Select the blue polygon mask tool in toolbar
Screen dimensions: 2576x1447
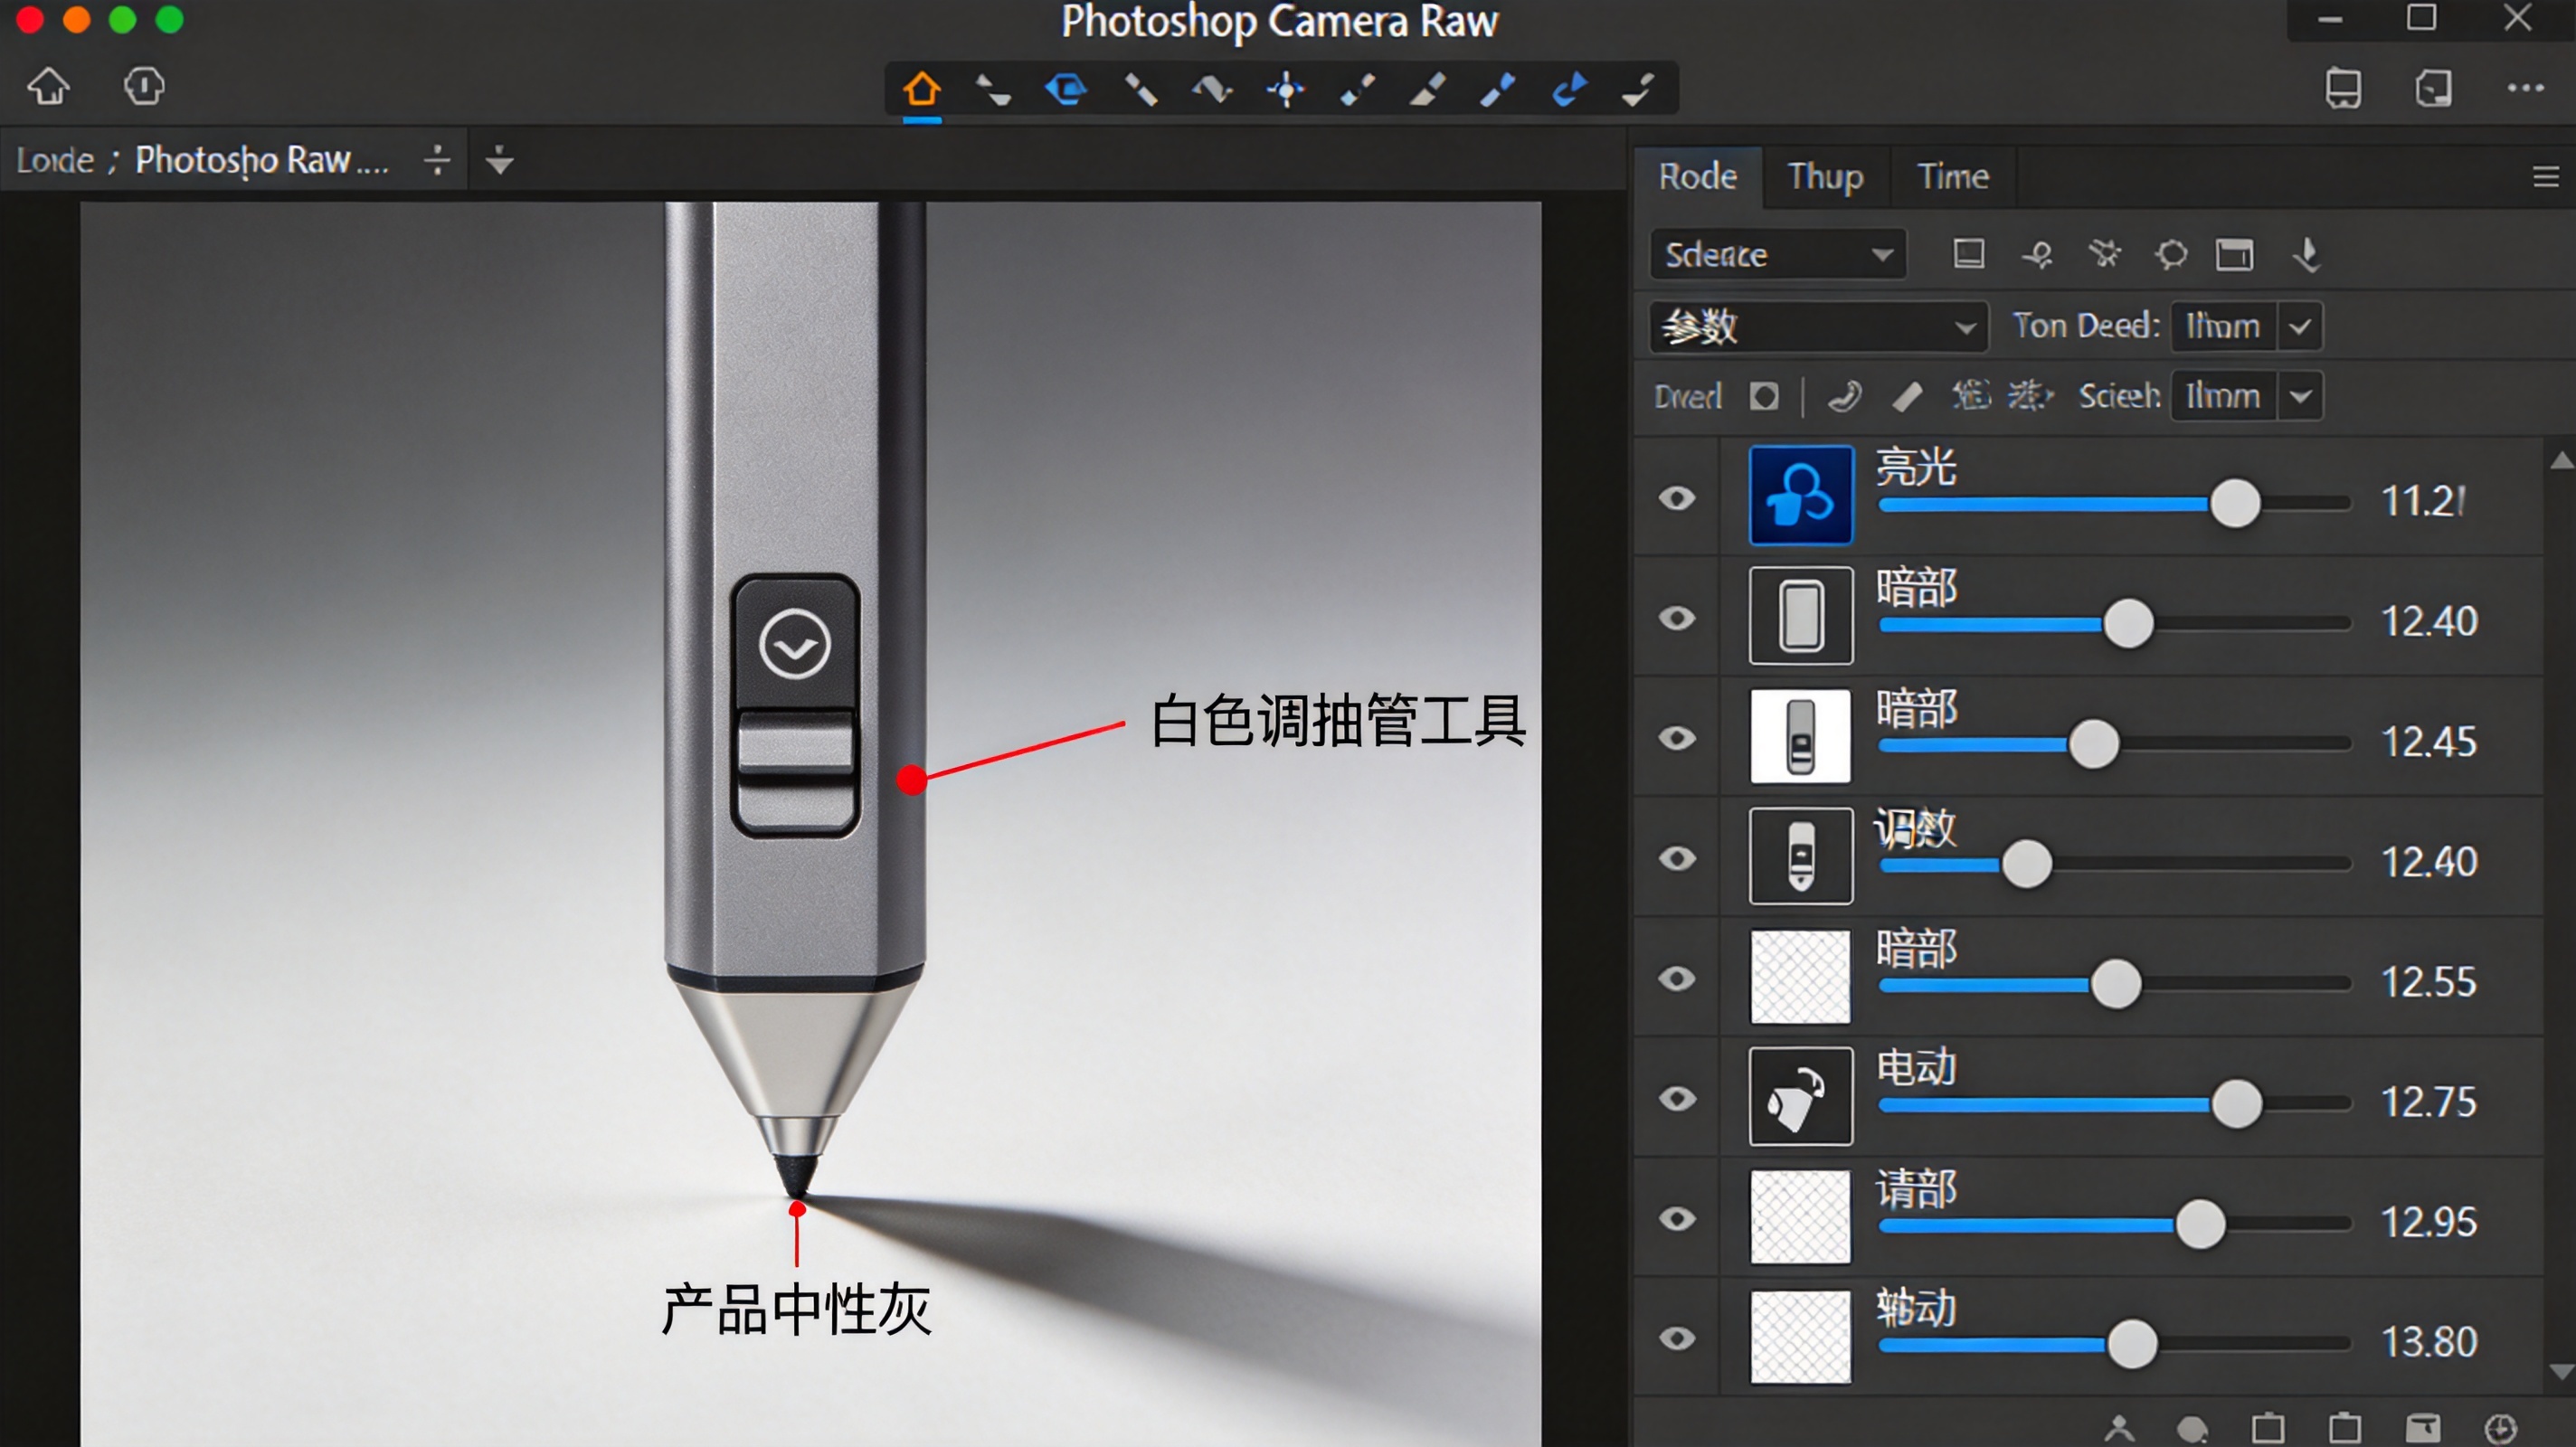(1066, 89)
